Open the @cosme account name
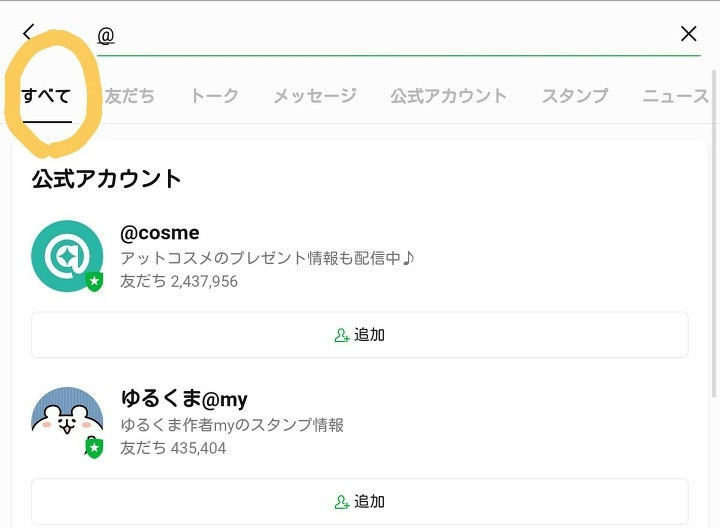The image size is (720, 528). 160,234
